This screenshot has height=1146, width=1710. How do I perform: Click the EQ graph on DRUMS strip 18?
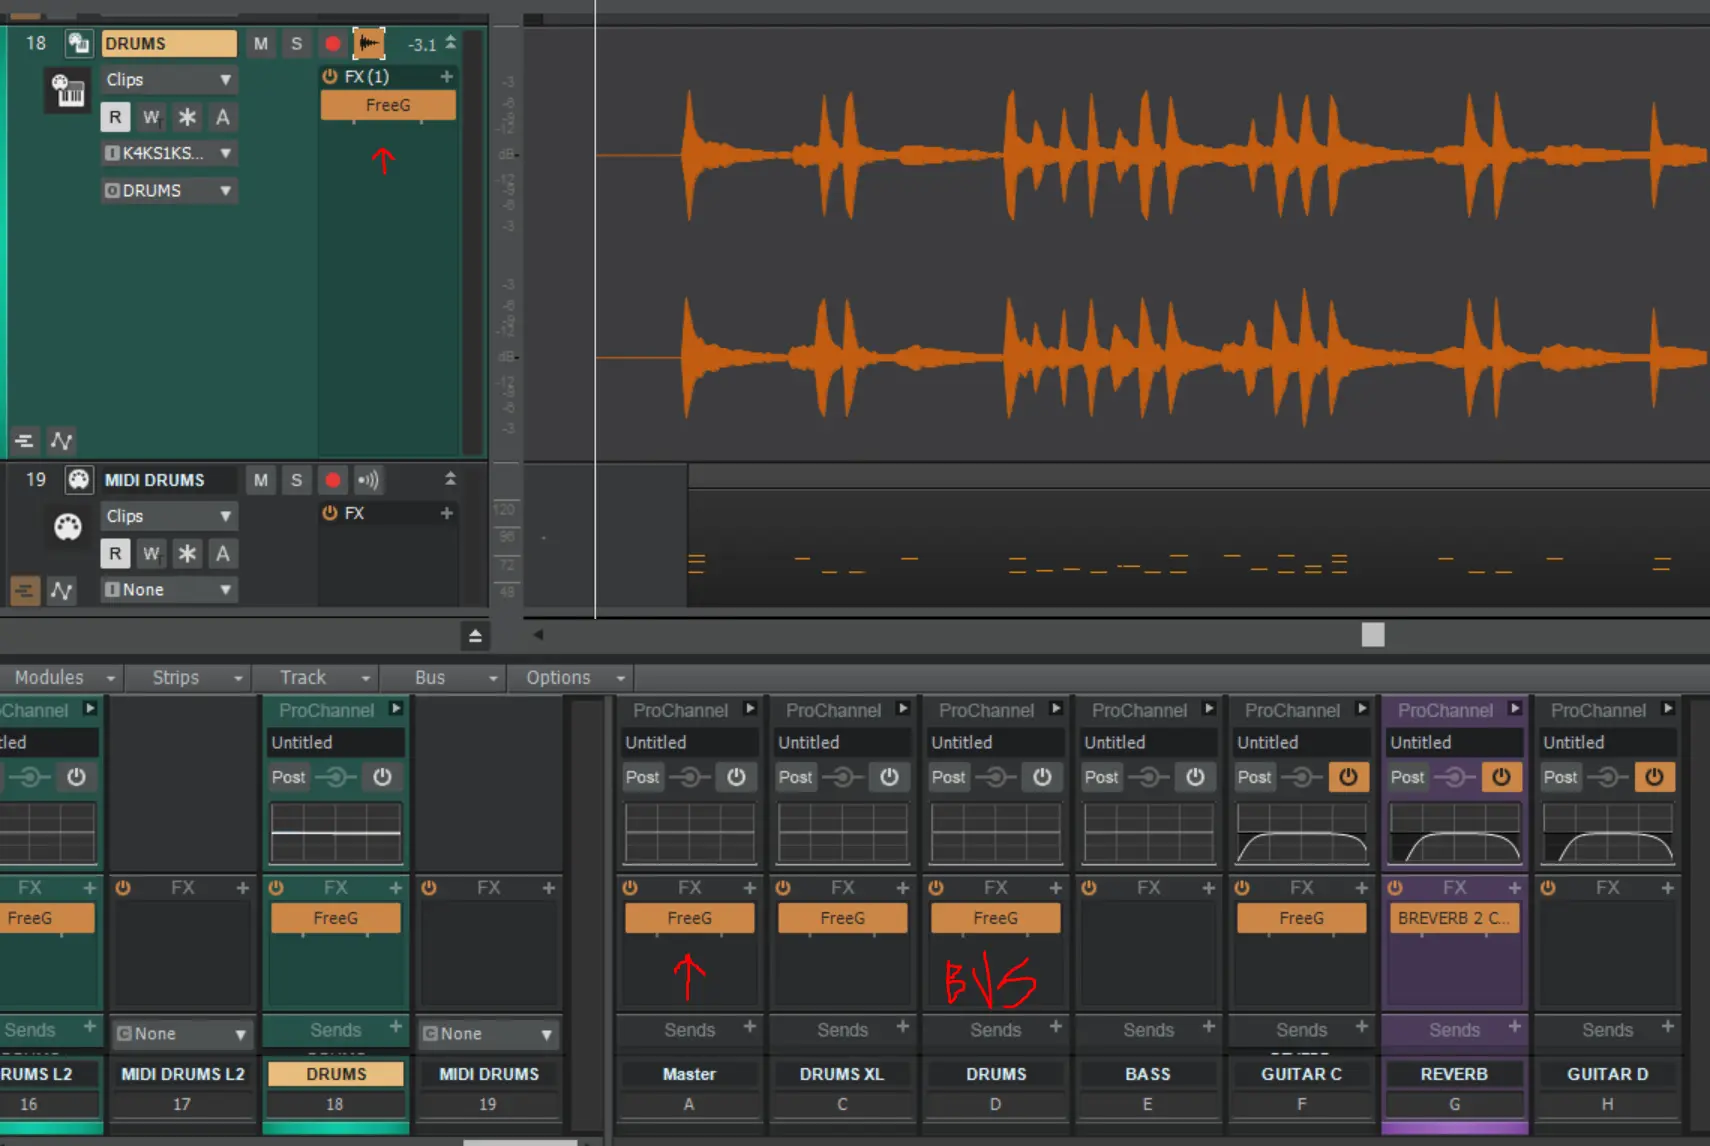[x=336, y=833]
